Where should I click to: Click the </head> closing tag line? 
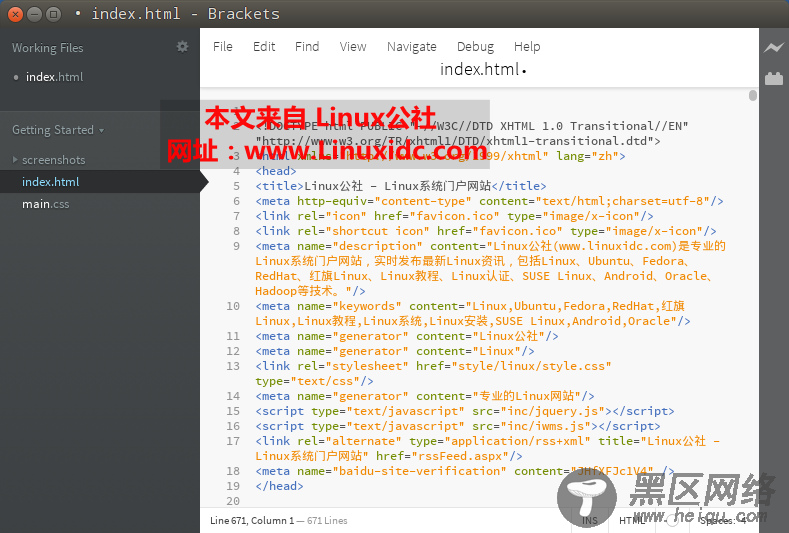[x=279, y=486]
